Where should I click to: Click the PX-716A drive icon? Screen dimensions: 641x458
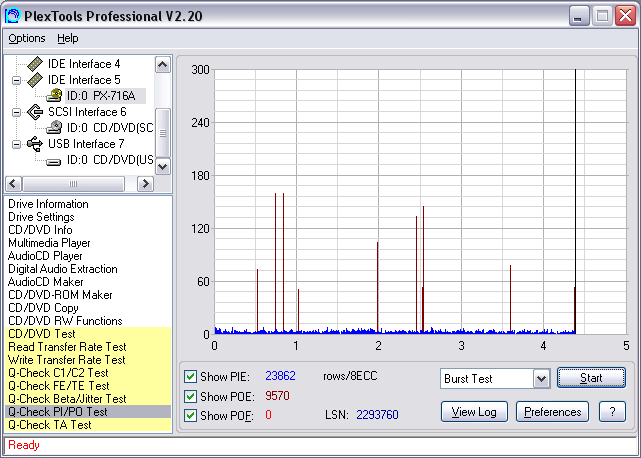point(54,96)
